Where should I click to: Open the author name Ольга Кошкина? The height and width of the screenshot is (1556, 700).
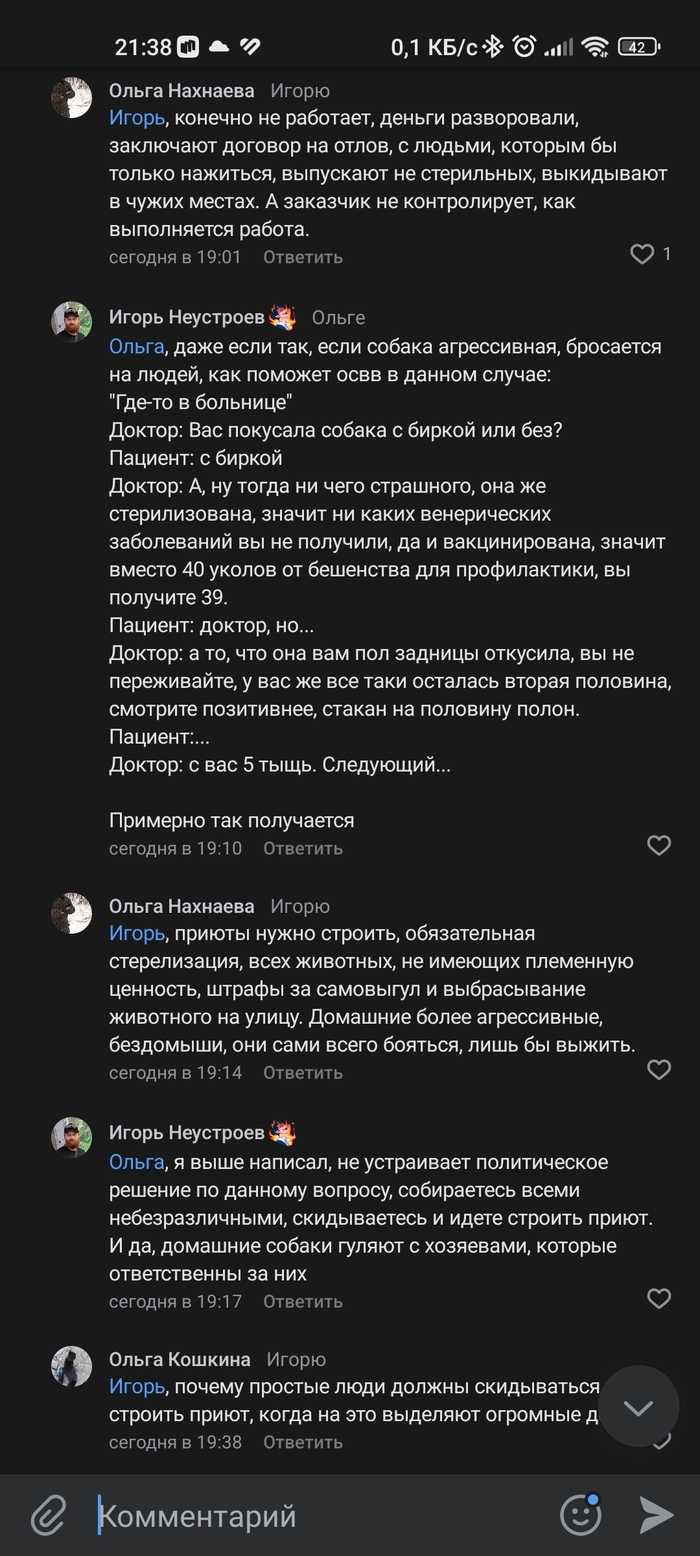pyautogui.click(x=180, y=1359)
